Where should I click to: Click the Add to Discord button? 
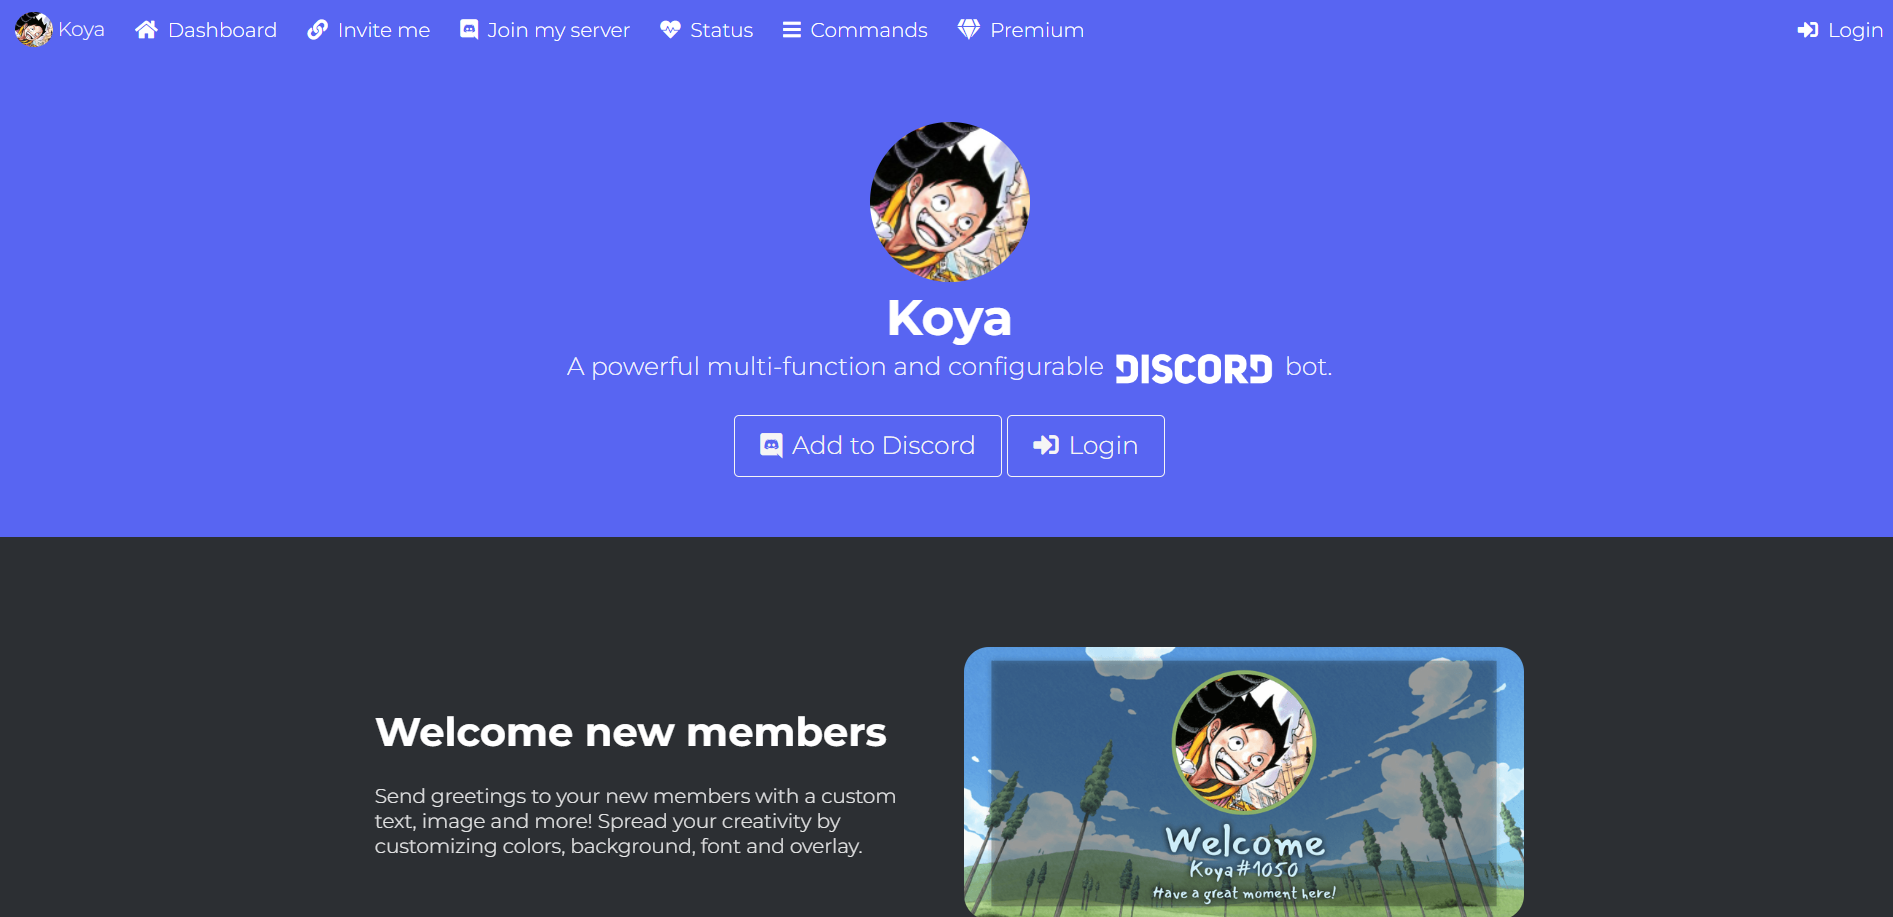click(868, 446)
